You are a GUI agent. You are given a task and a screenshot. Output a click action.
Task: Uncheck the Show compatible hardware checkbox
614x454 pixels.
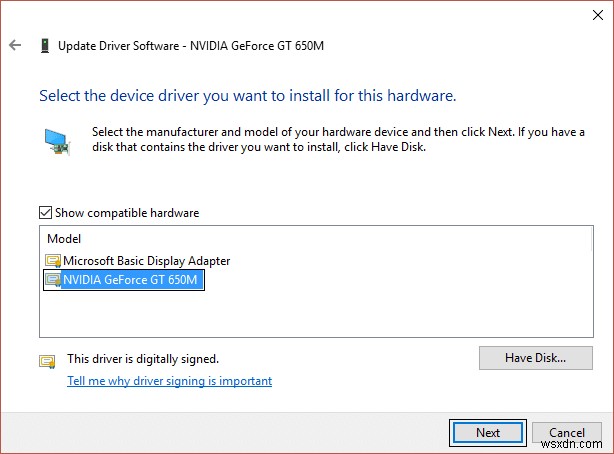pos(45,212)
